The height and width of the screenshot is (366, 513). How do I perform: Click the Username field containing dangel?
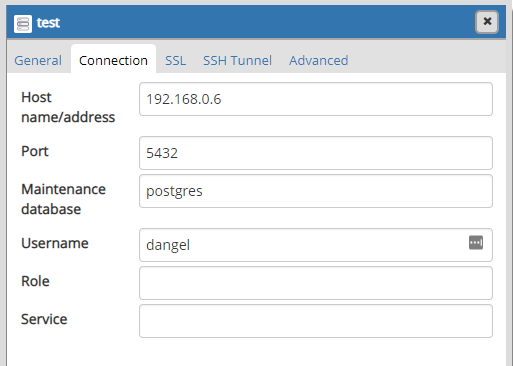(316, 245)
